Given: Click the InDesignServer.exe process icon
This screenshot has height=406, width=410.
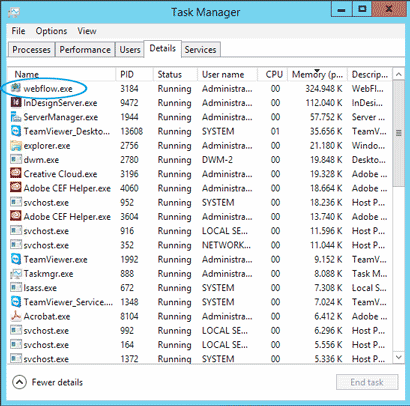Looking at the screenshot, I should click(16, 102).
